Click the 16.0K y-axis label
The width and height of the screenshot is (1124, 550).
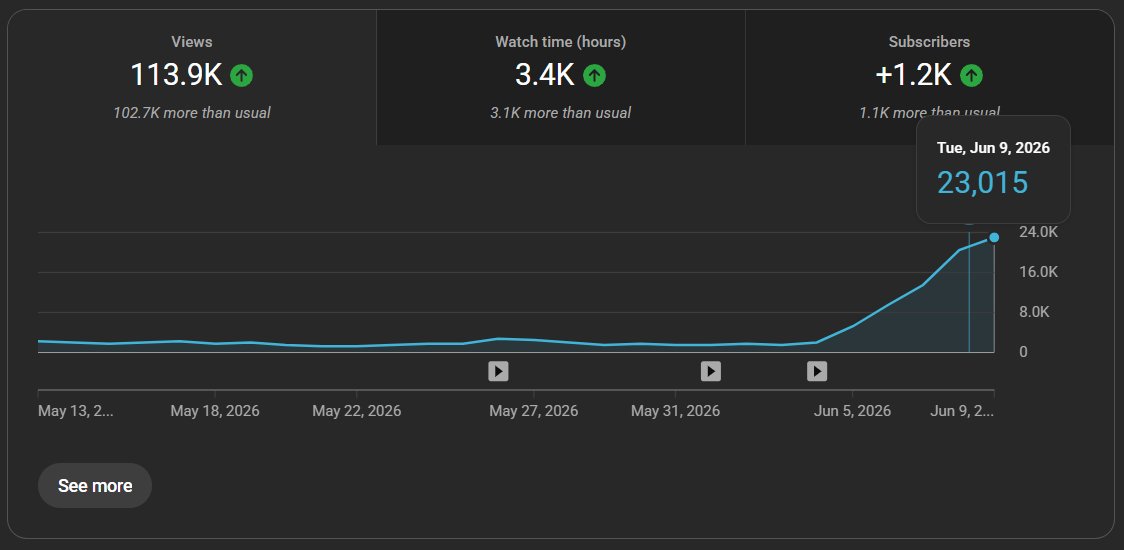coord(1039,272)
